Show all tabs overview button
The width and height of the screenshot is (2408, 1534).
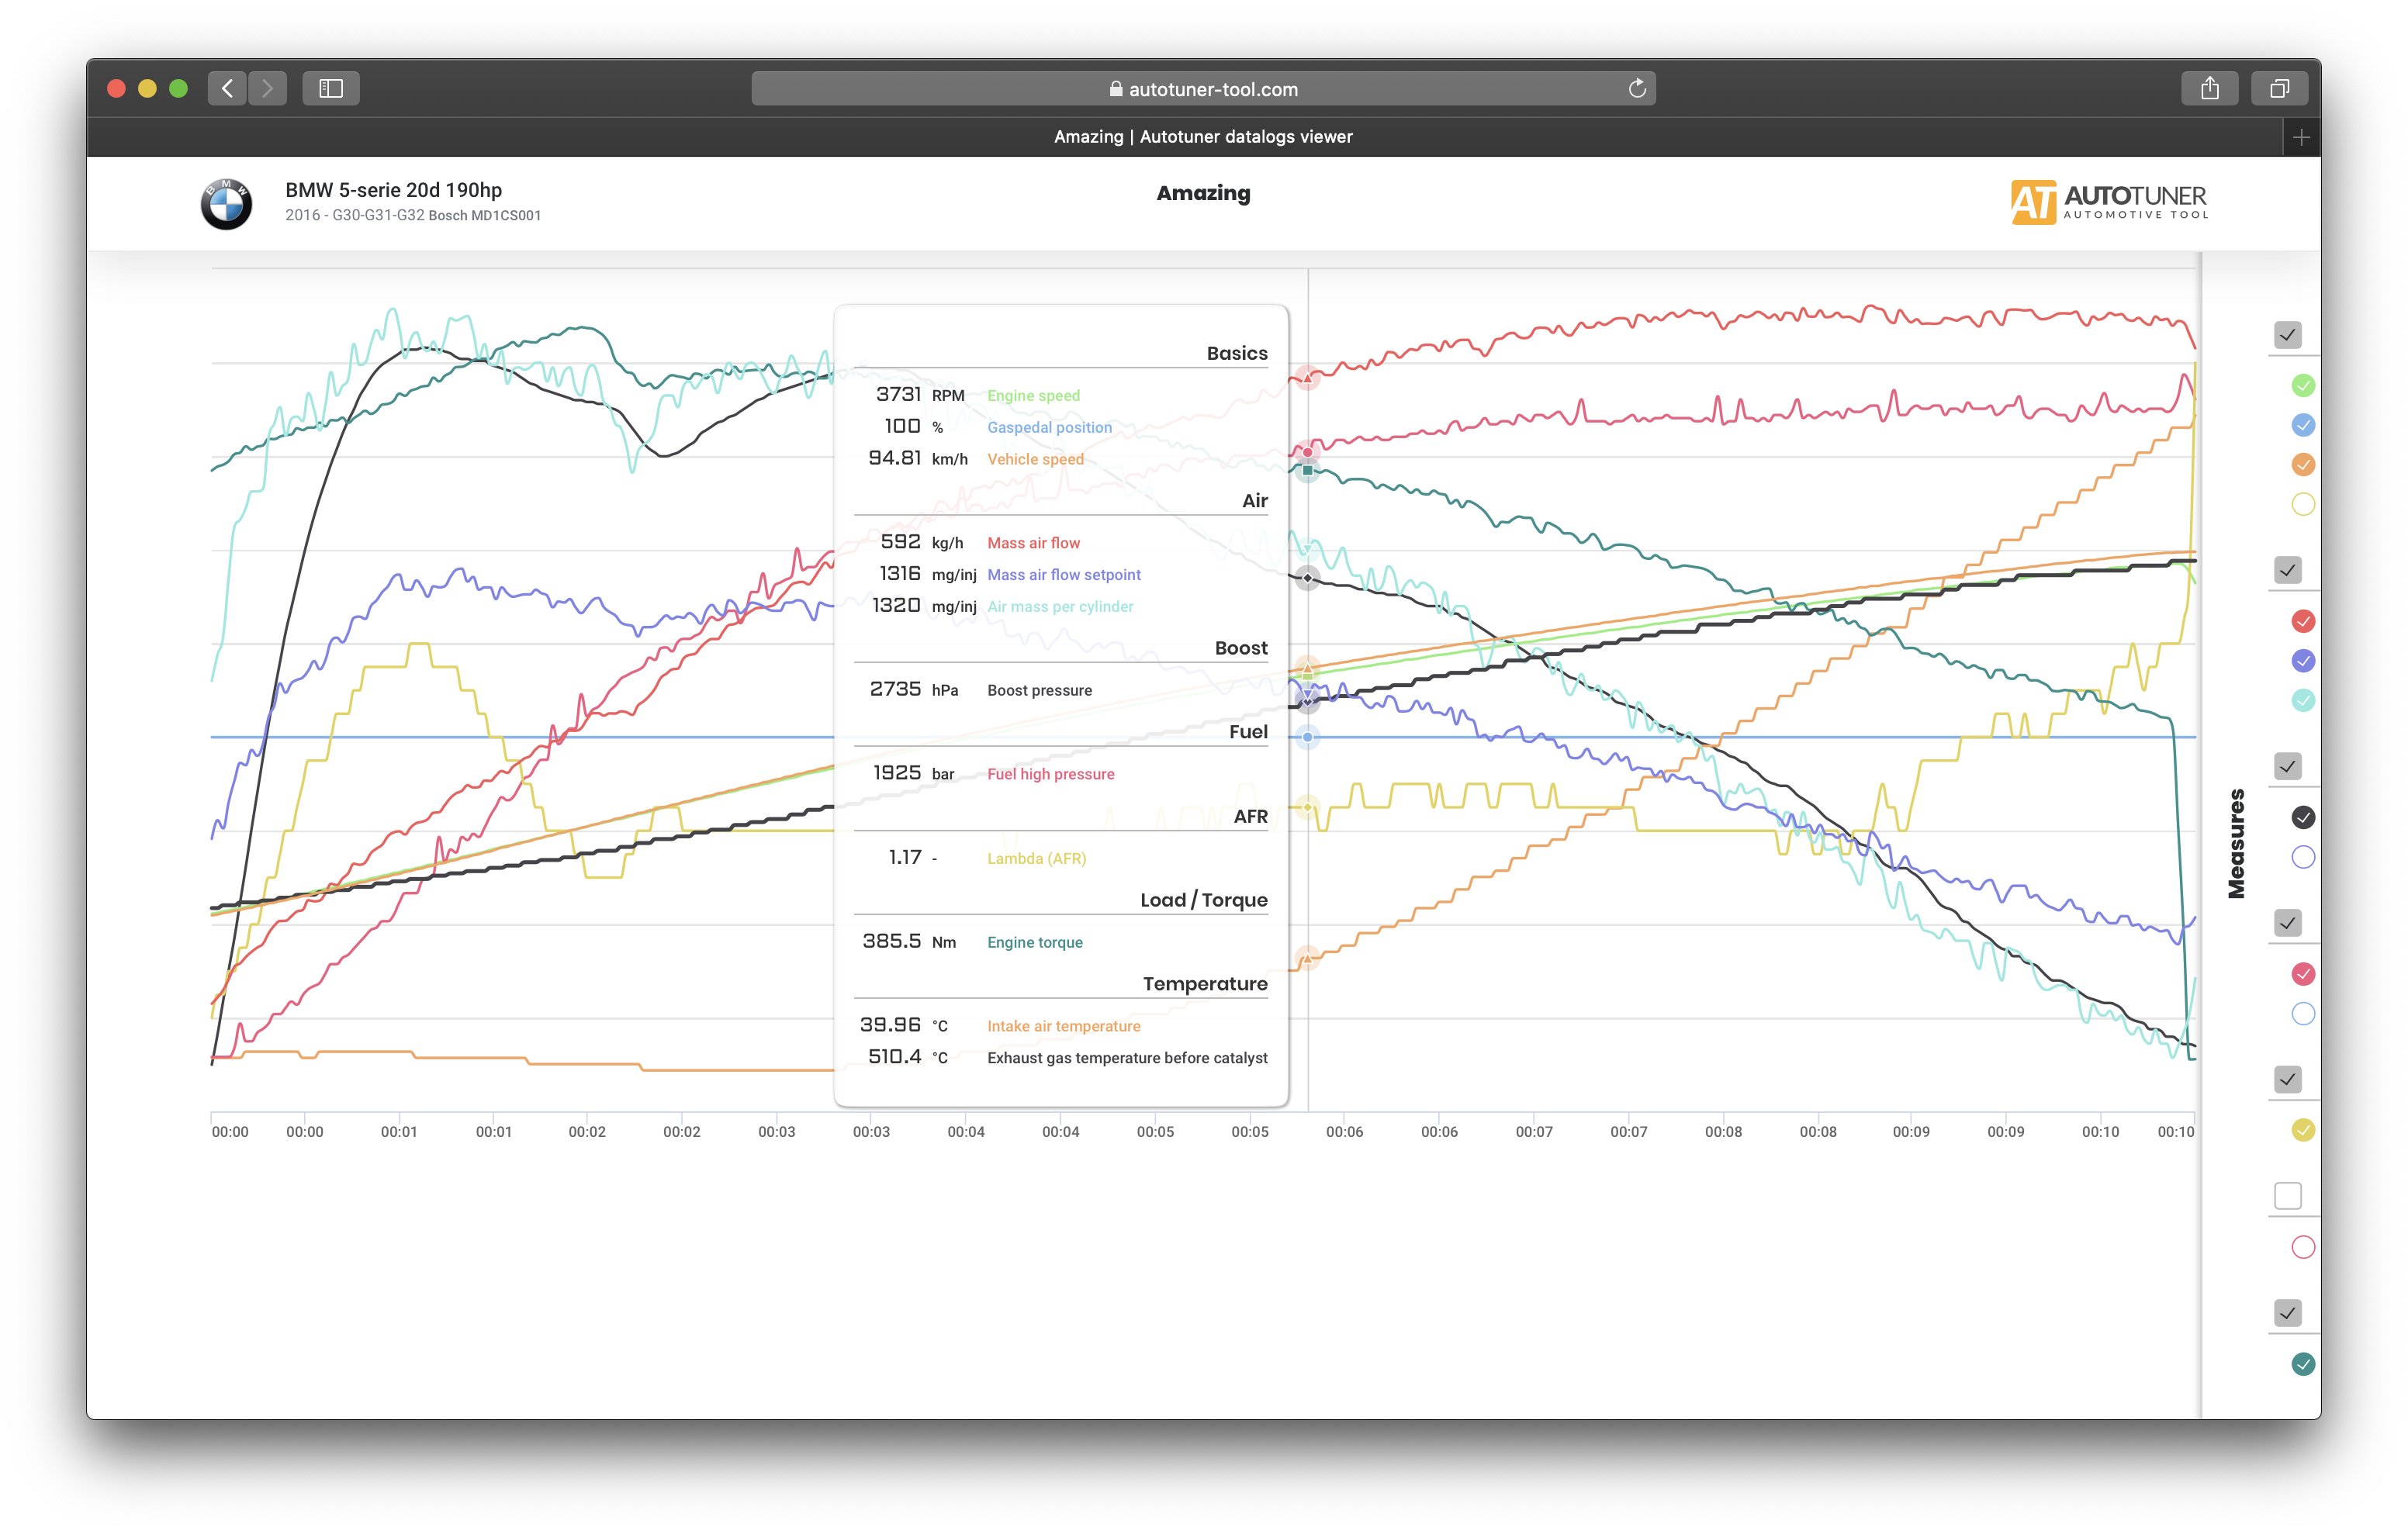2279,88
